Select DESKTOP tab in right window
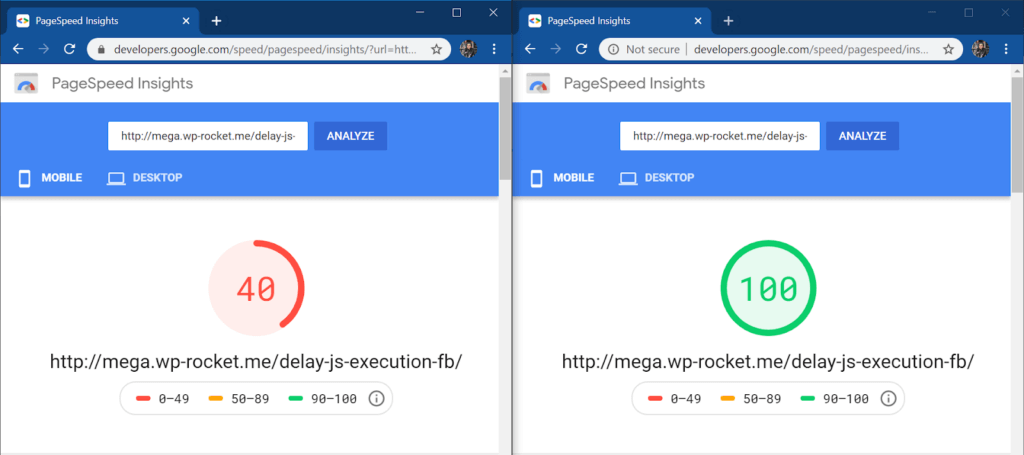Image resolution: width=1024 pixels, height=455 pixels. click(656, 178)
